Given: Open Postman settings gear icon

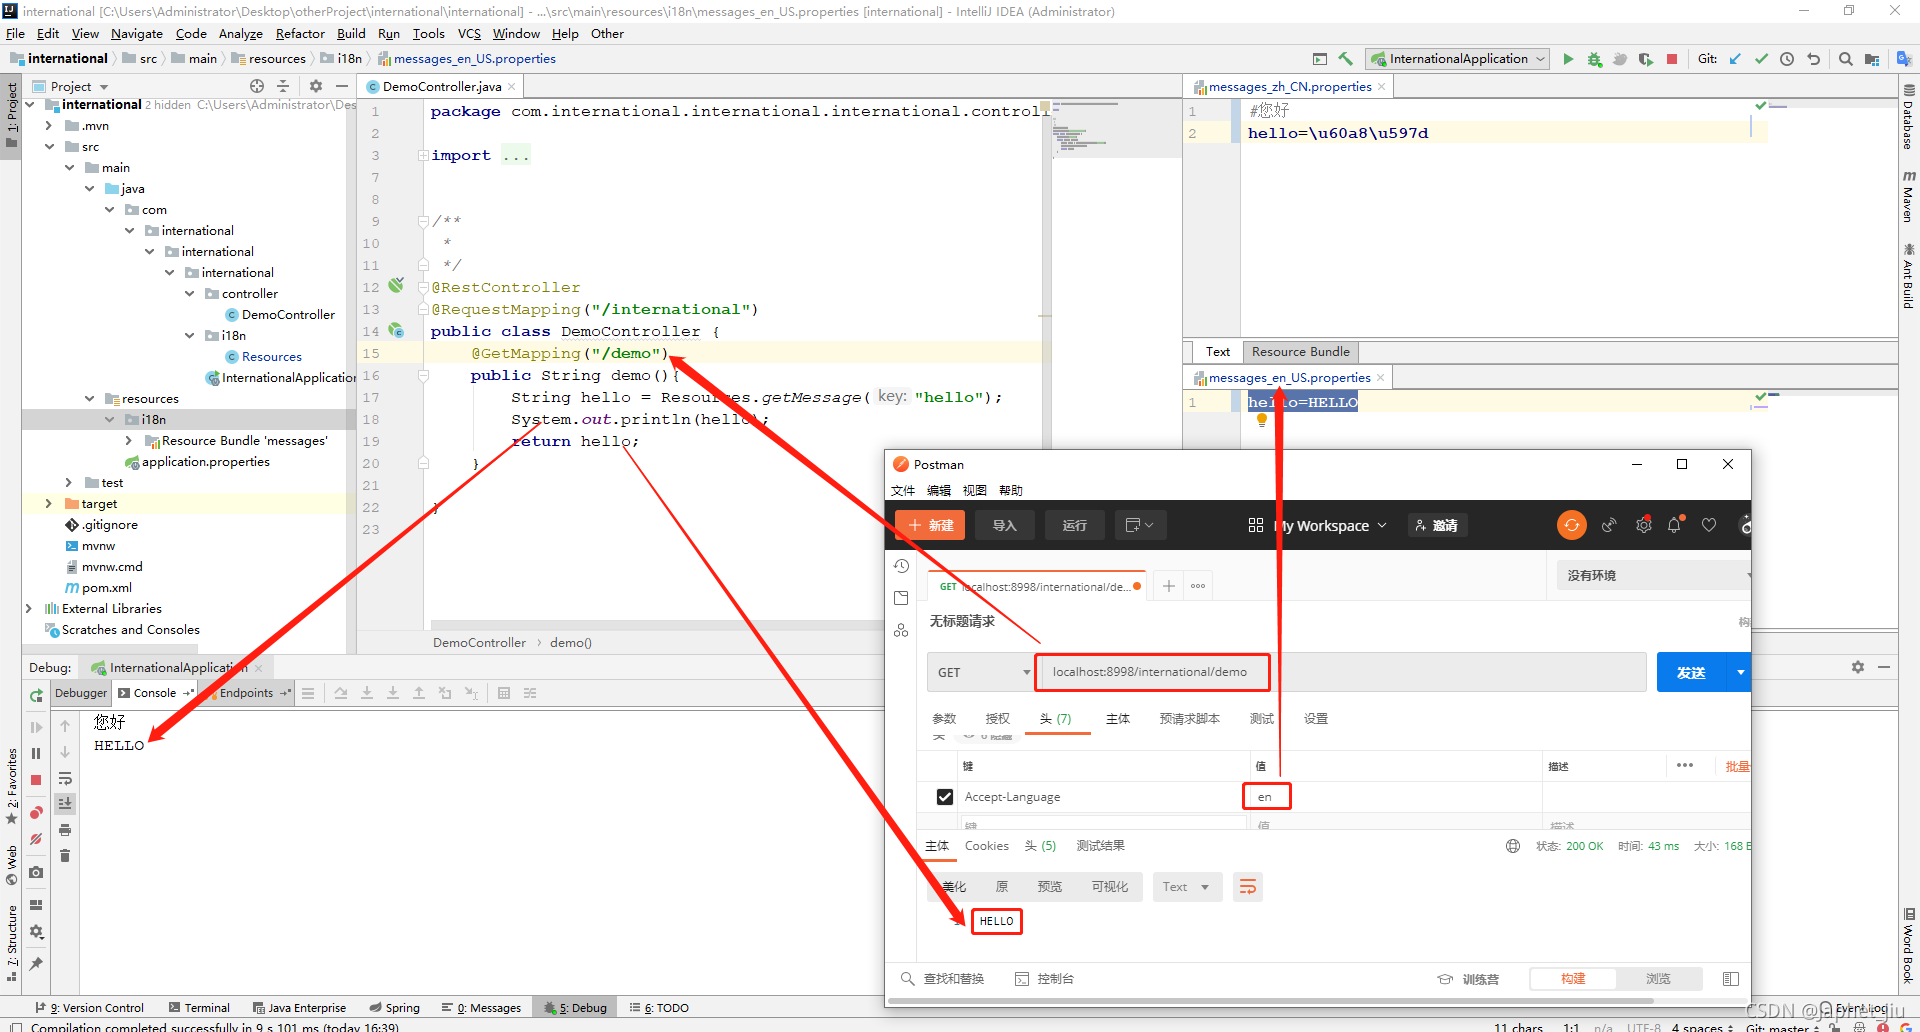Looking at the screenshot, I should click(x=1643, y=525).
